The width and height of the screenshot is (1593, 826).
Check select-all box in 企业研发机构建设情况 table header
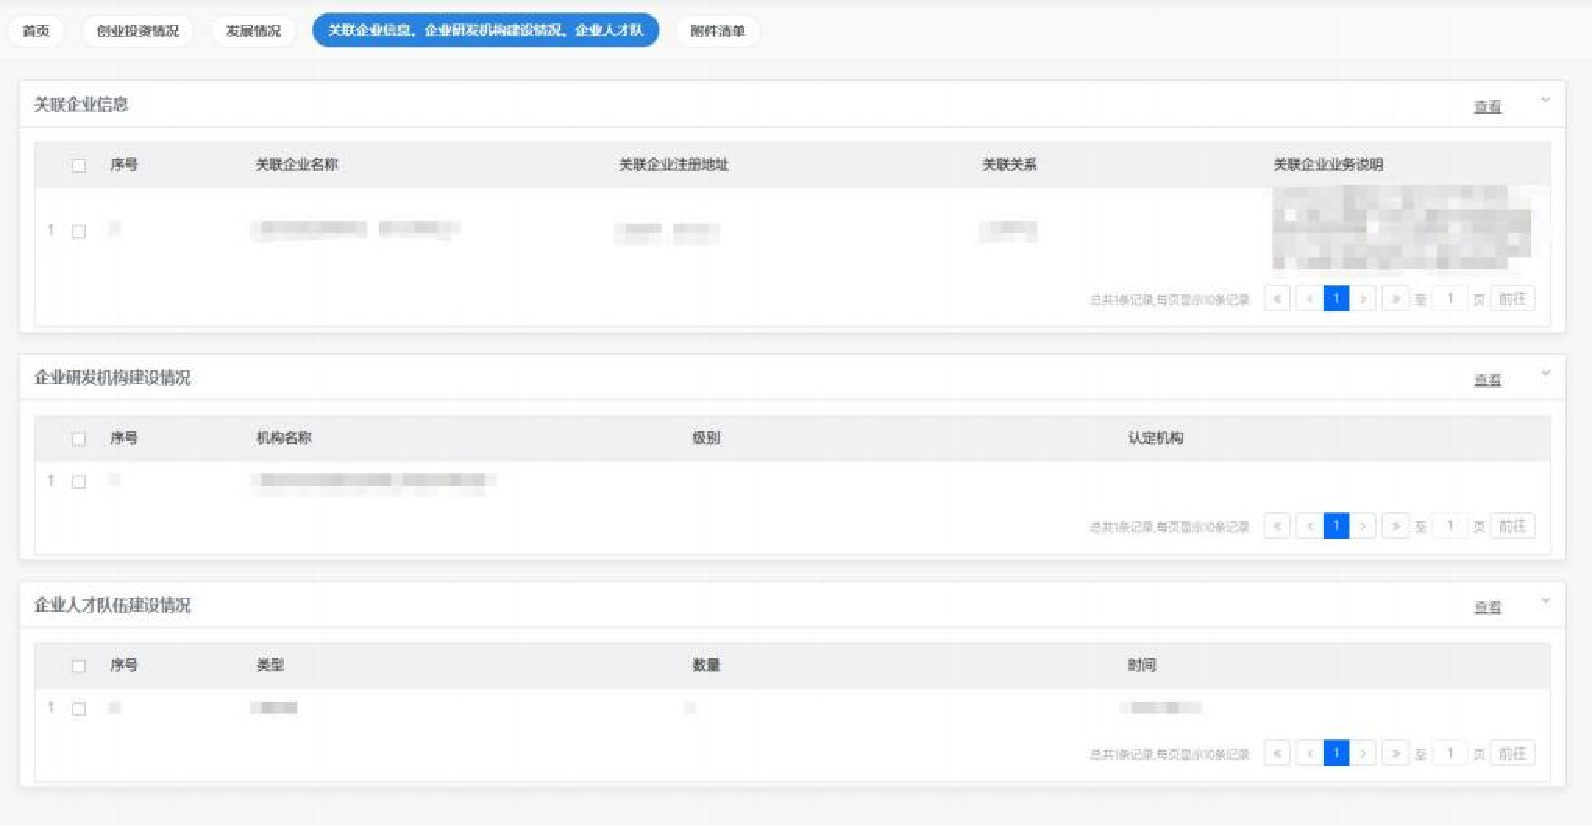pos(79,439)
